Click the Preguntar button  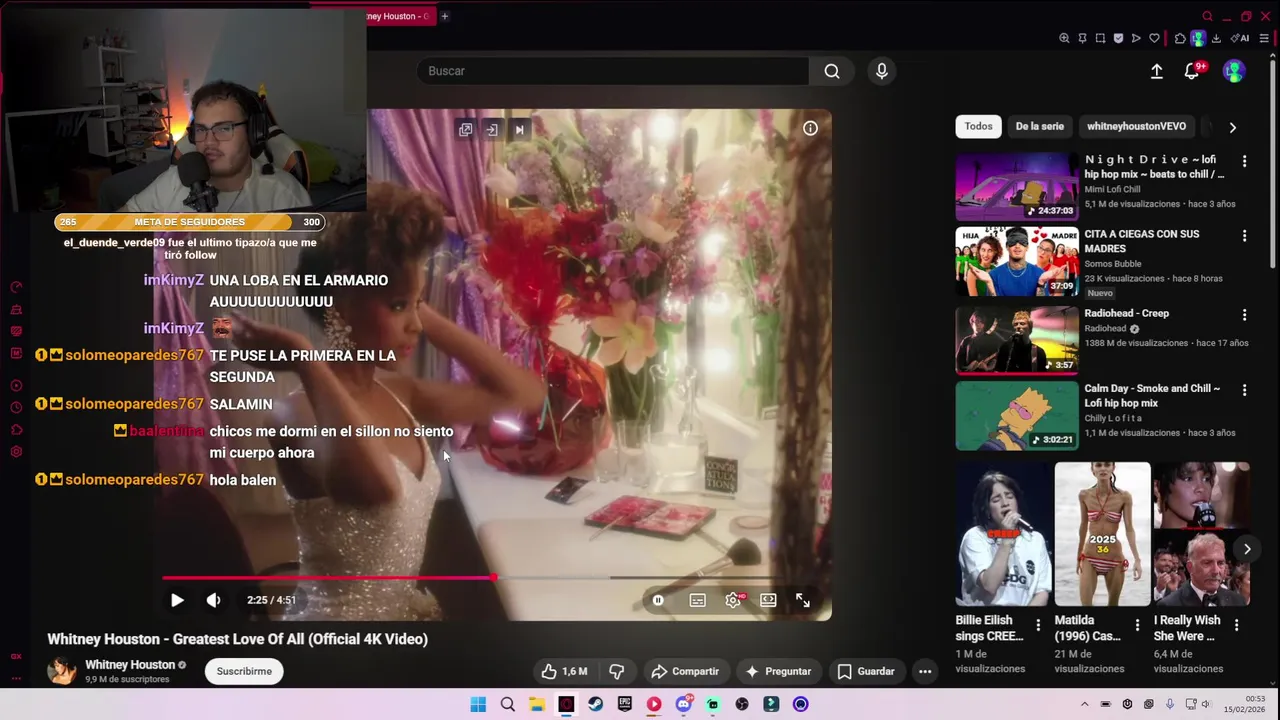tap(778, 671)
